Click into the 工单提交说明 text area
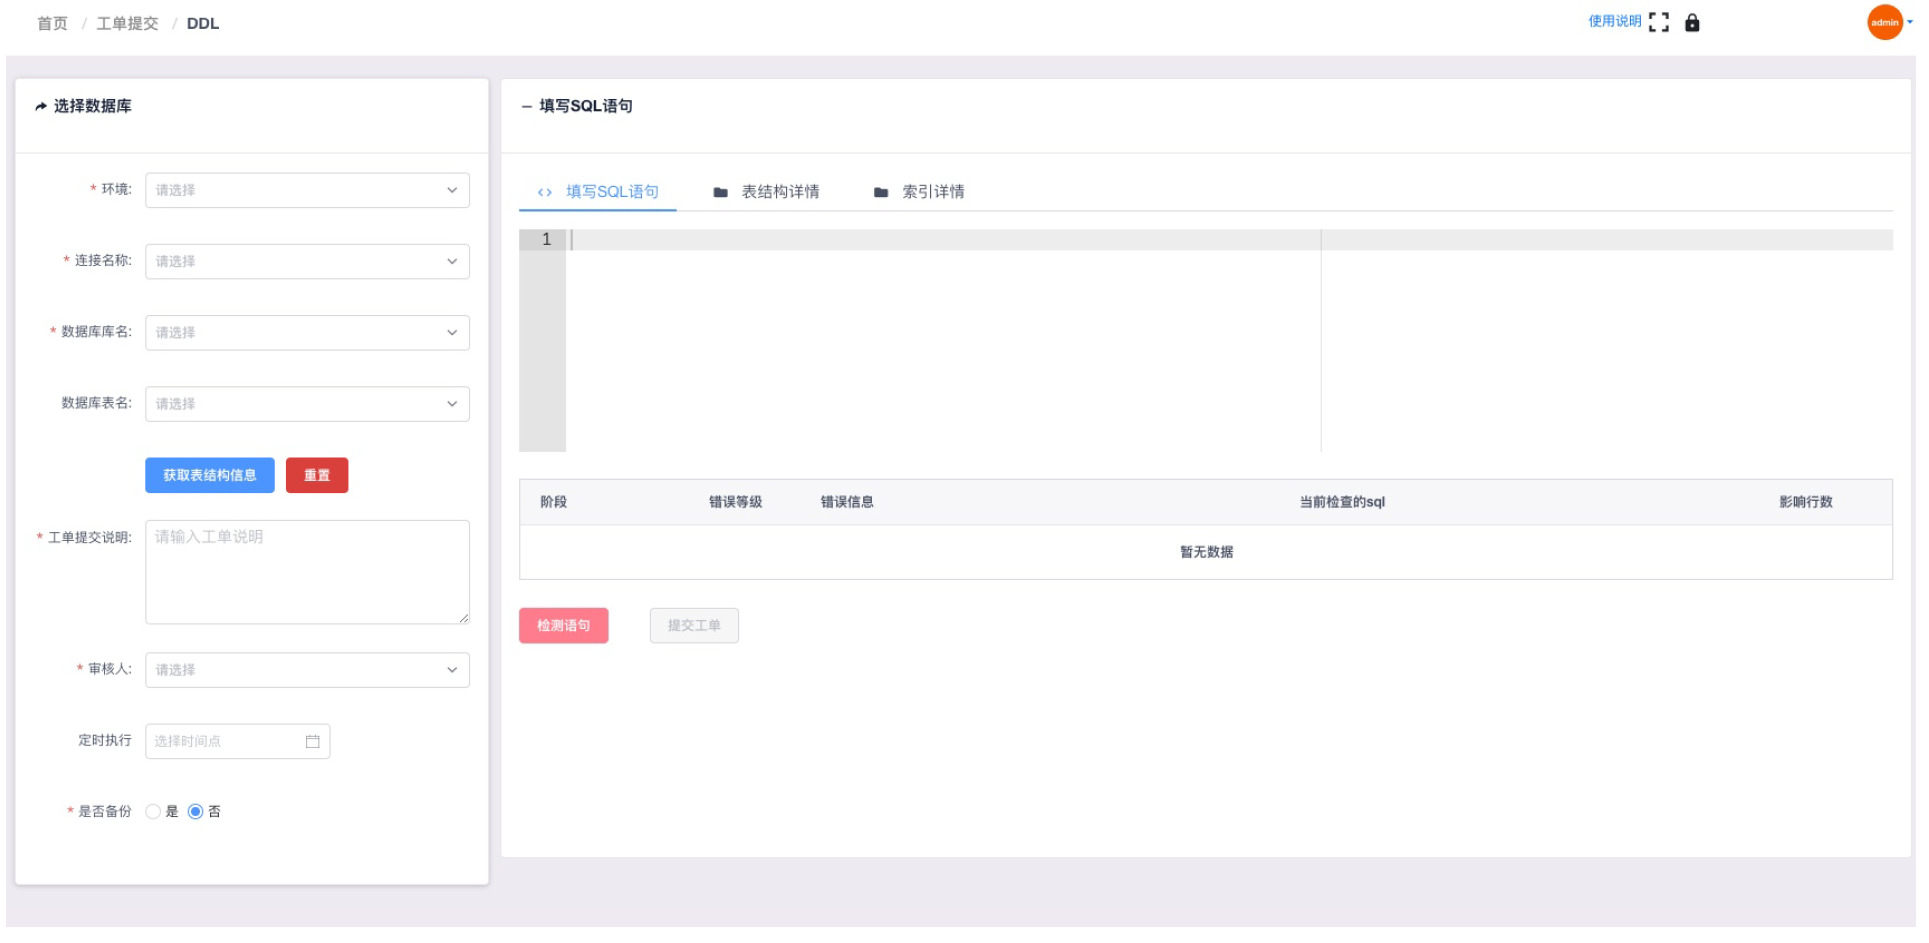 tap(307, 572)
